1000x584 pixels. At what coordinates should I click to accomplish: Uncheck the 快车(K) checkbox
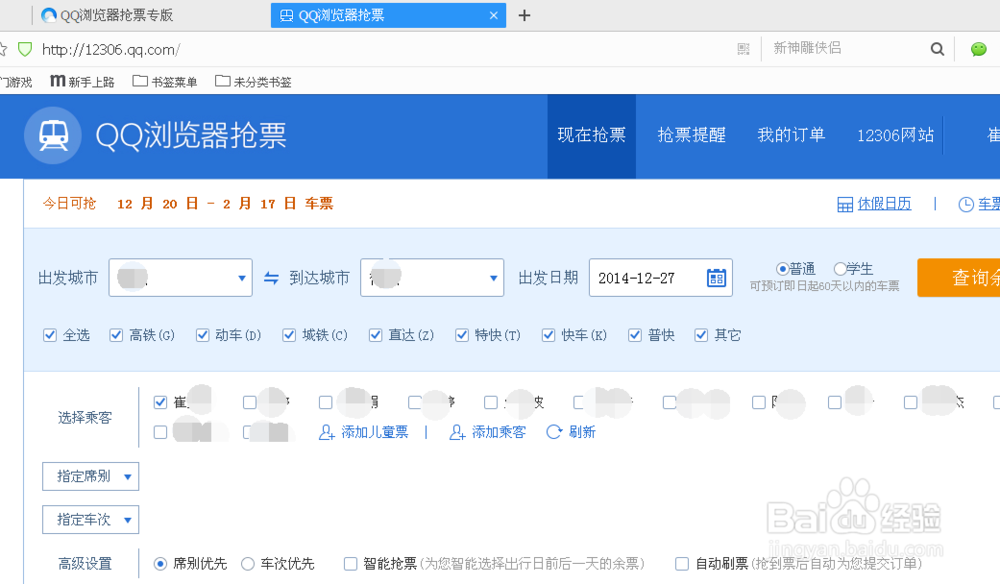point(548,335)
